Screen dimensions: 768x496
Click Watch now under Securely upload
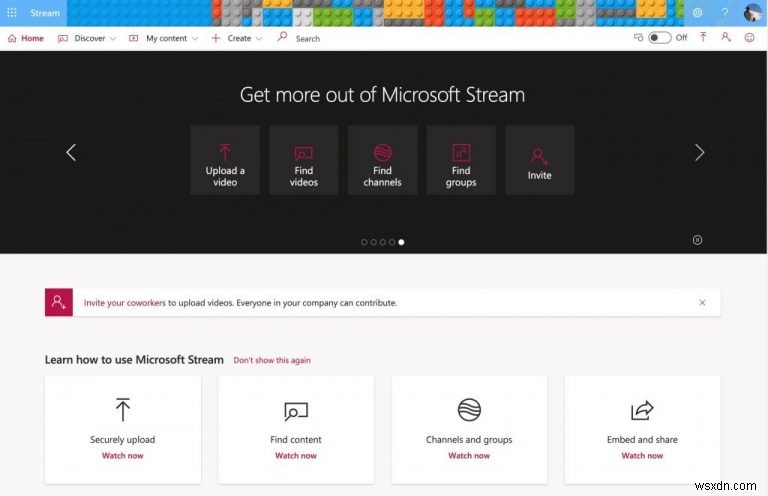122,455
